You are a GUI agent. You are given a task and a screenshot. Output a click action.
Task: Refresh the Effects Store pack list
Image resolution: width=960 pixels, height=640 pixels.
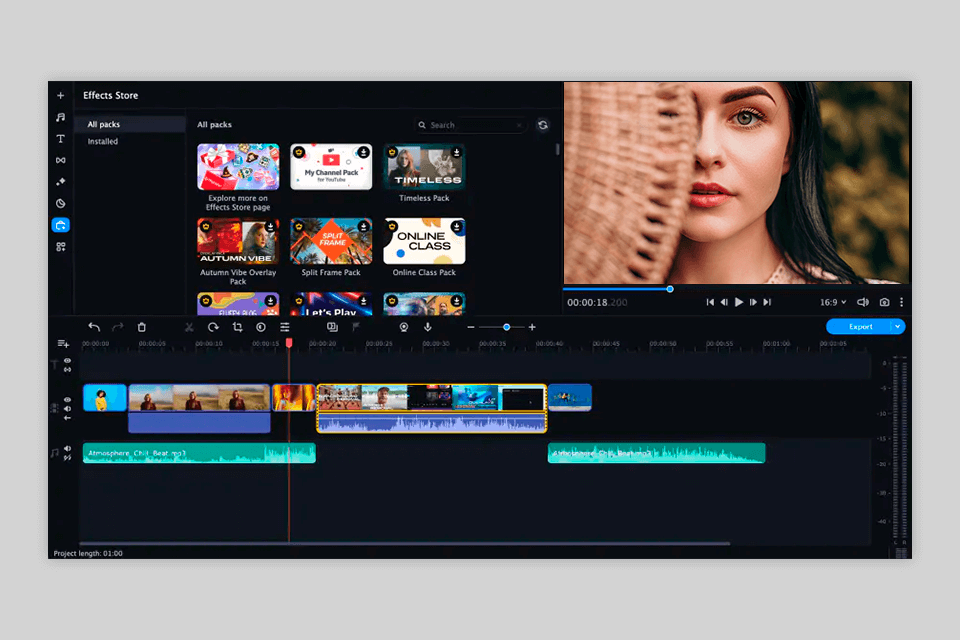point(543,125)
